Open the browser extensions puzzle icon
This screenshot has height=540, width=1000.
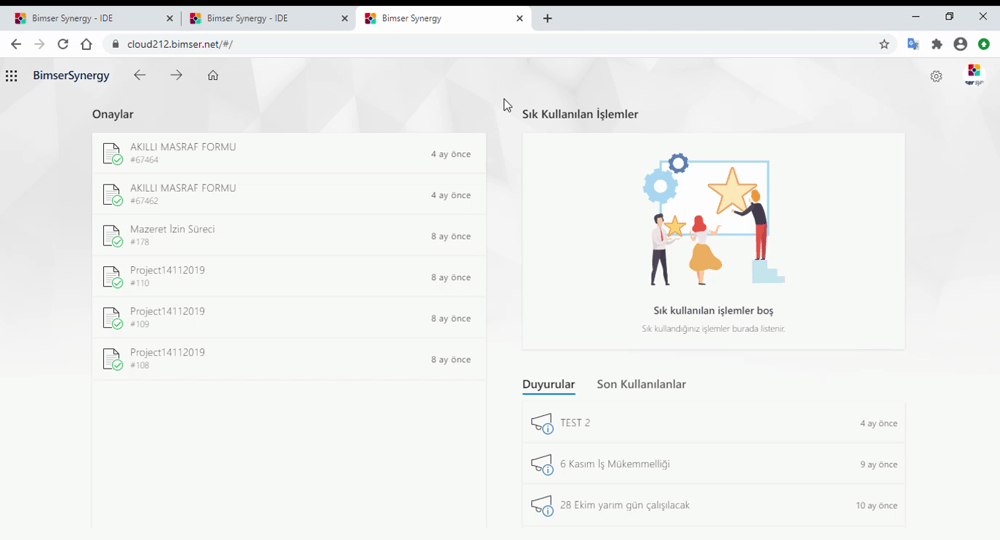pyautogui.click(x=937, y=44)
